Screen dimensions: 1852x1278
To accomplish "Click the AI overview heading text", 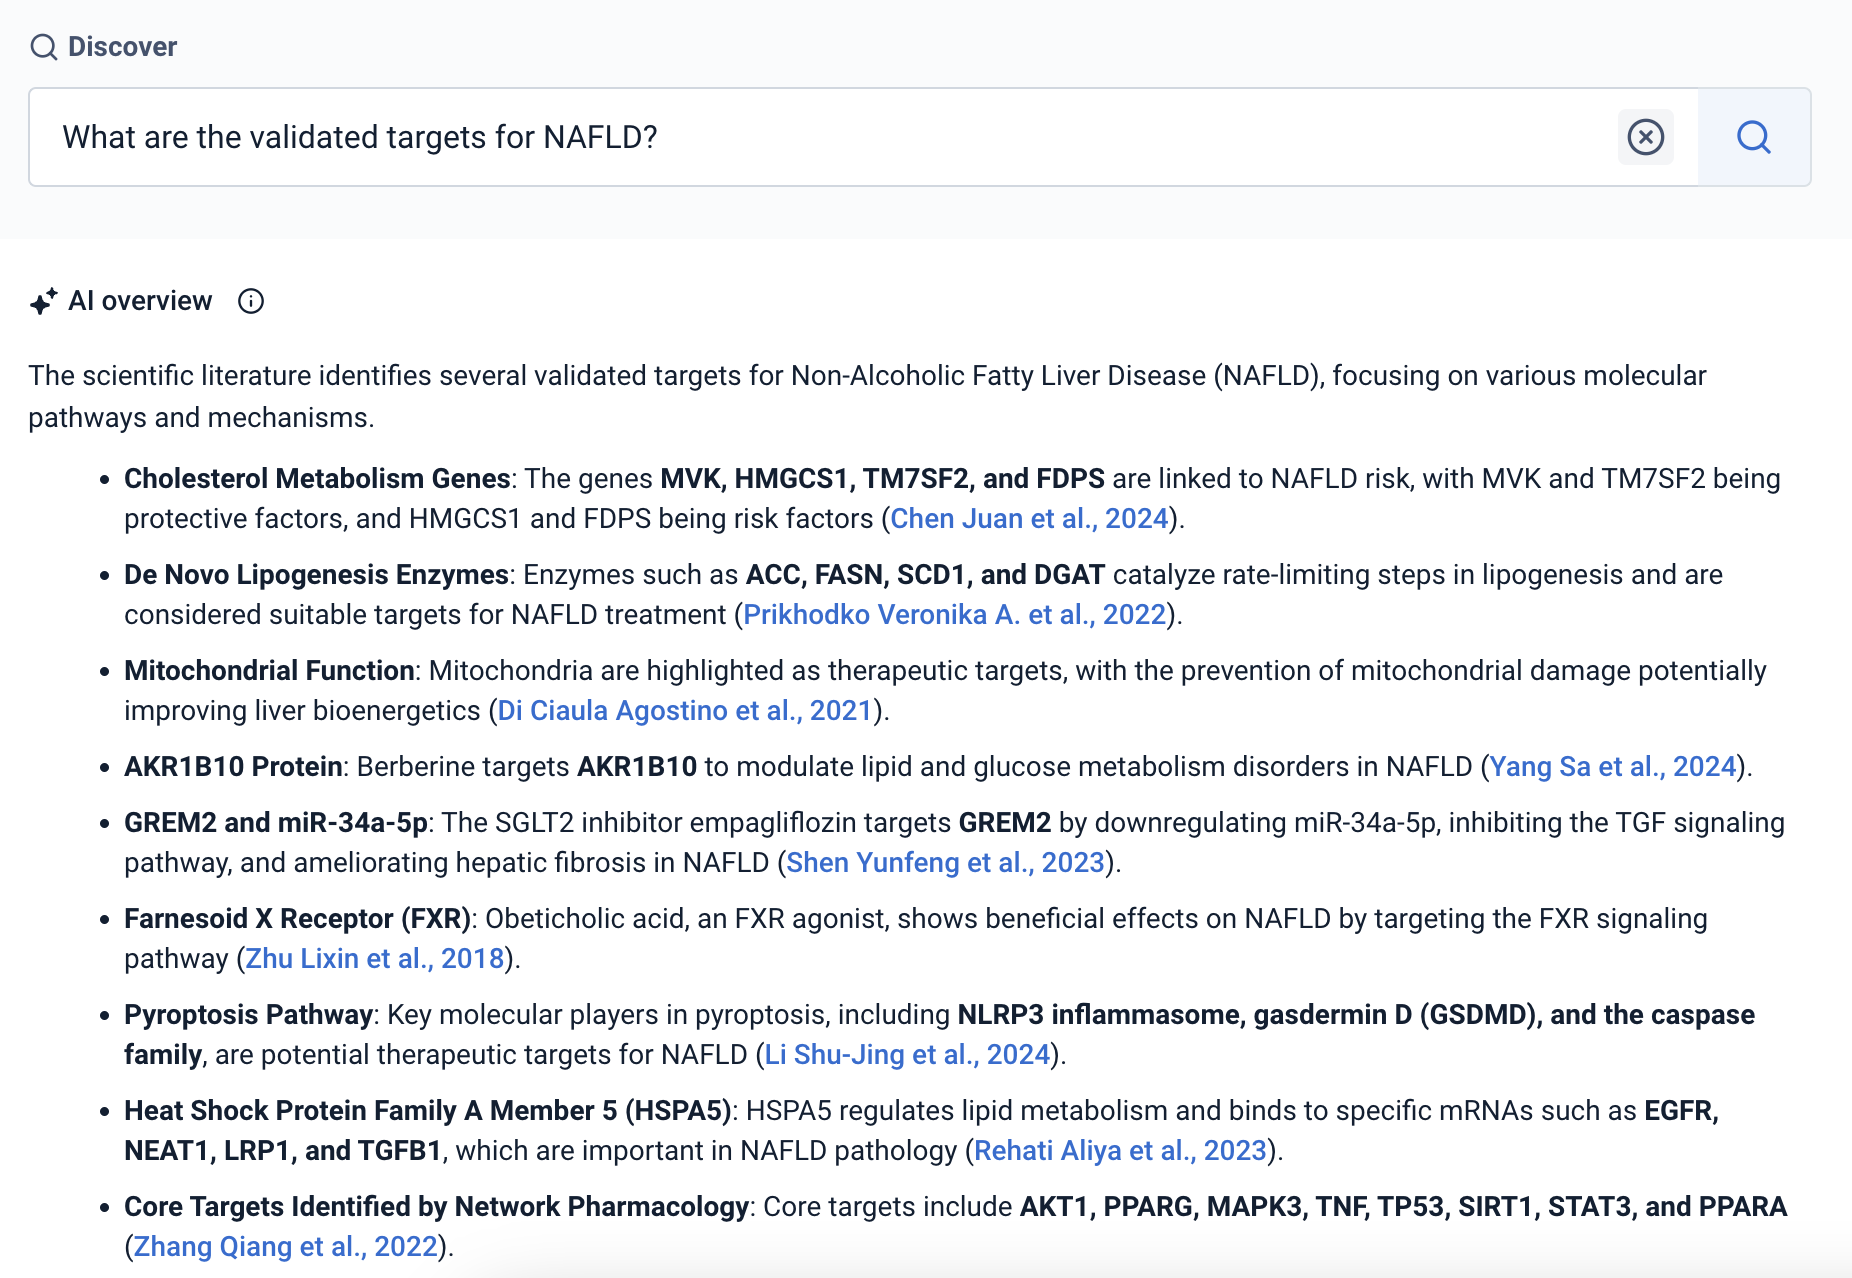I will pos(140,301).
